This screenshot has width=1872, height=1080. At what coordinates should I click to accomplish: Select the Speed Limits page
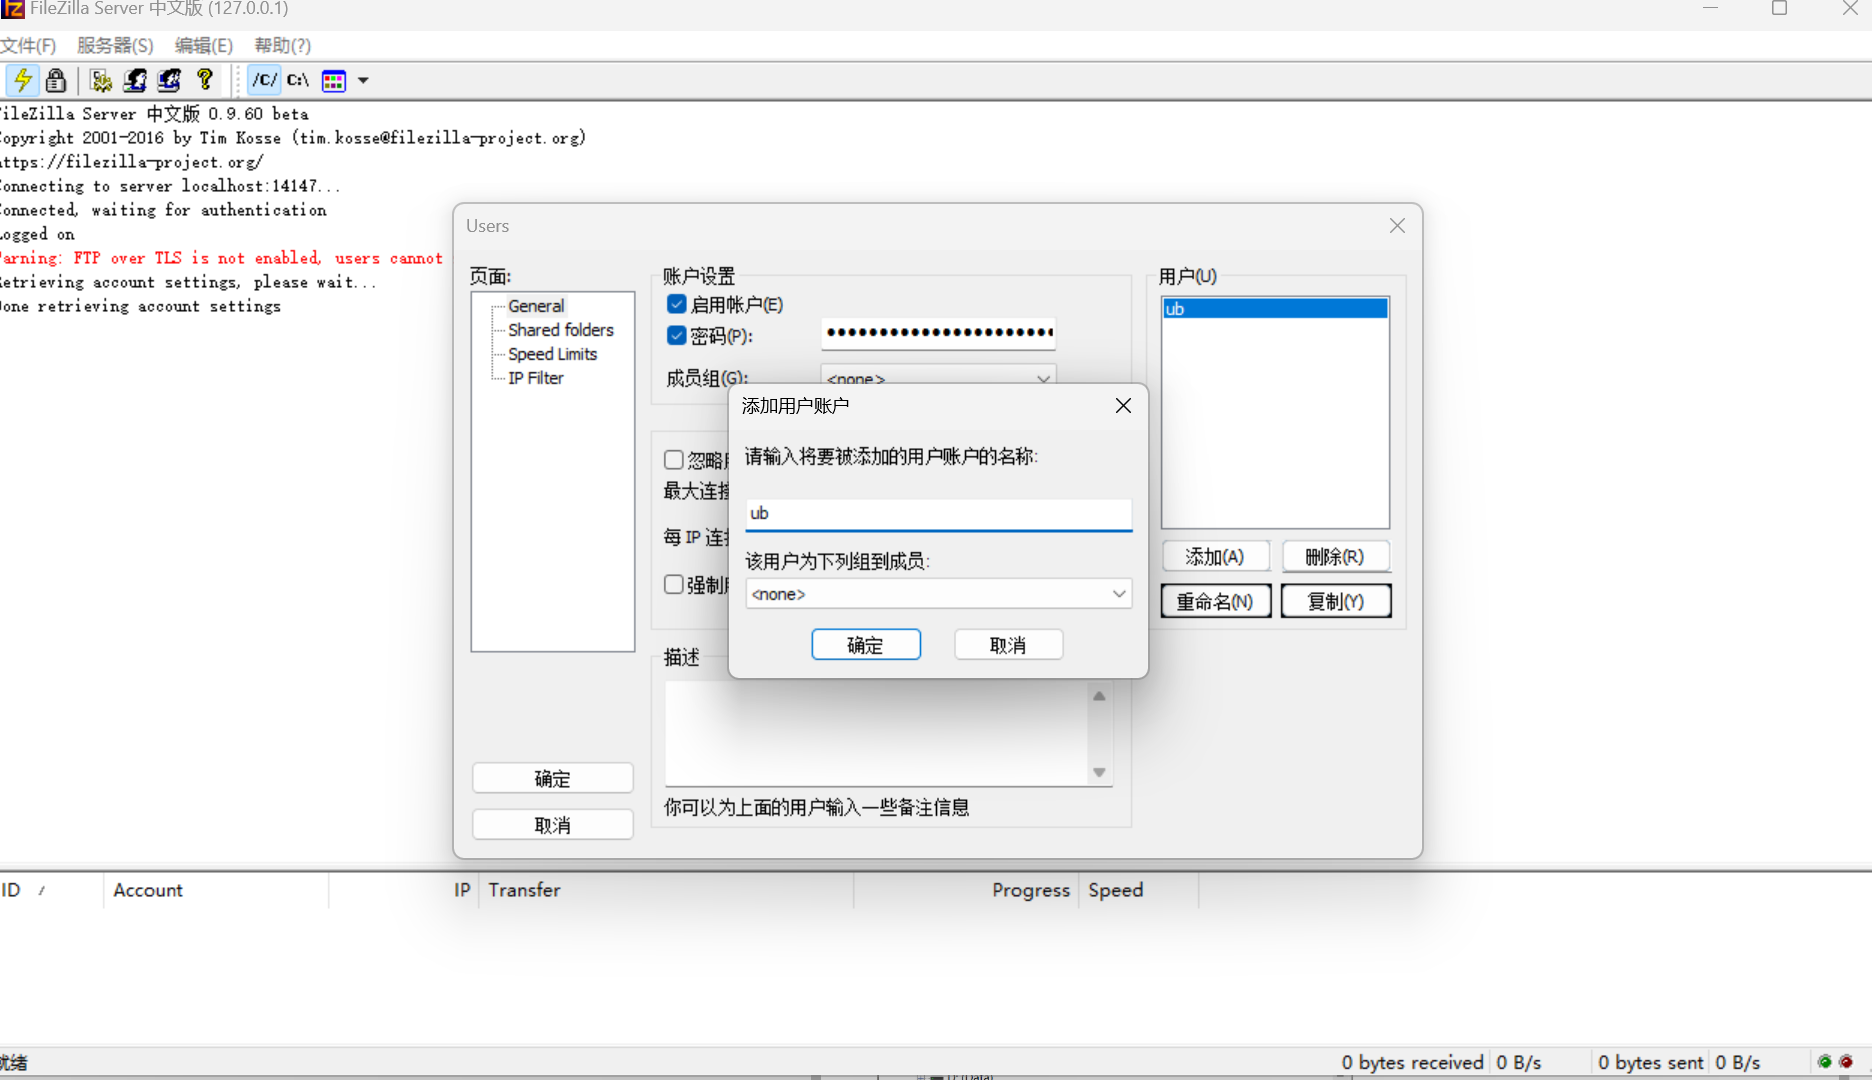(552, 354)
